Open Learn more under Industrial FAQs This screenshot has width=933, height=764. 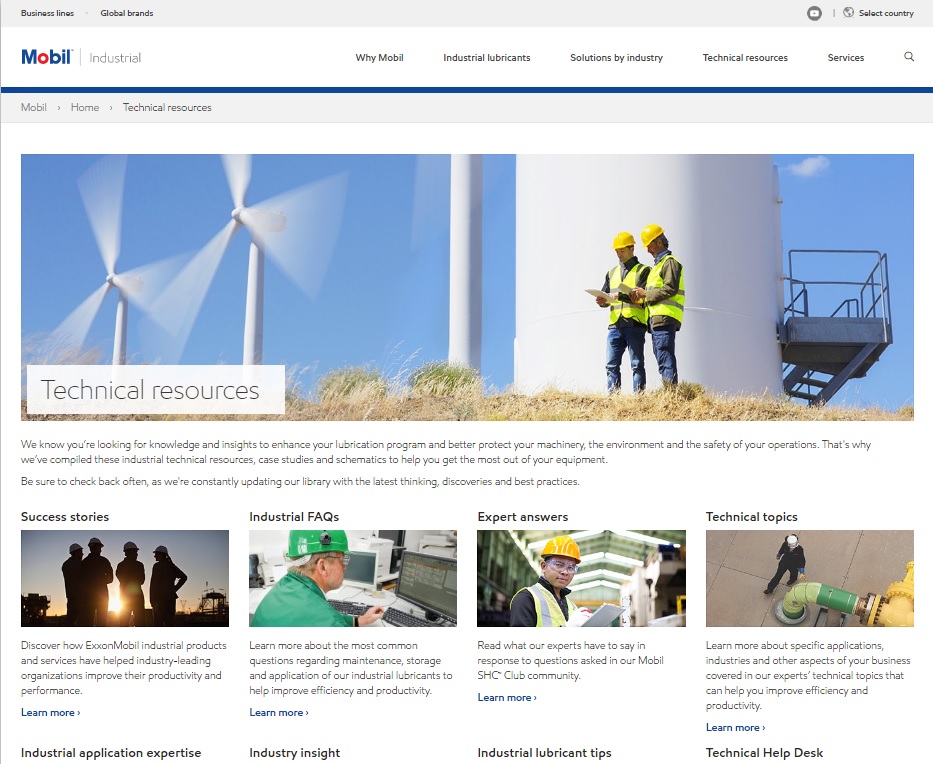tap(275, 712)
